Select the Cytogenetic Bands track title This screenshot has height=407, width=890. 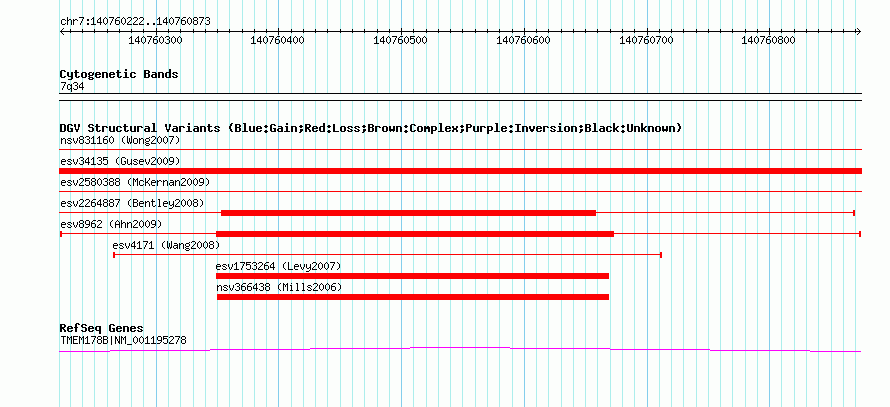click(x=119, y=74)
